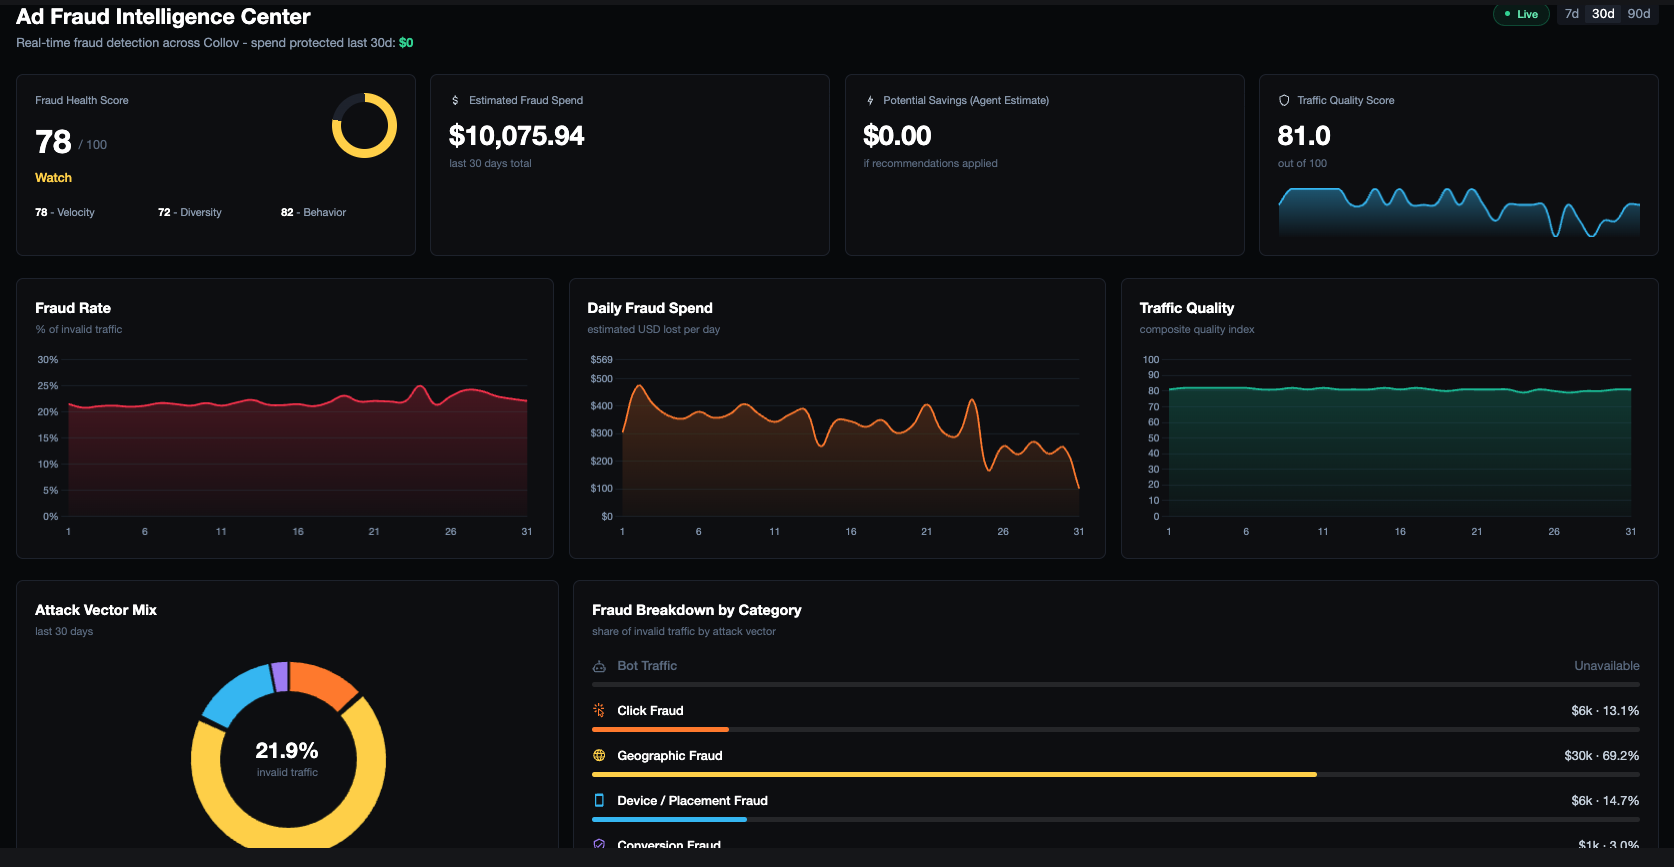Viewport: 1674px width, 867px height.
Task: Click the cursor-burst icon next to Click Fraud
Action: tap(599, 710)
